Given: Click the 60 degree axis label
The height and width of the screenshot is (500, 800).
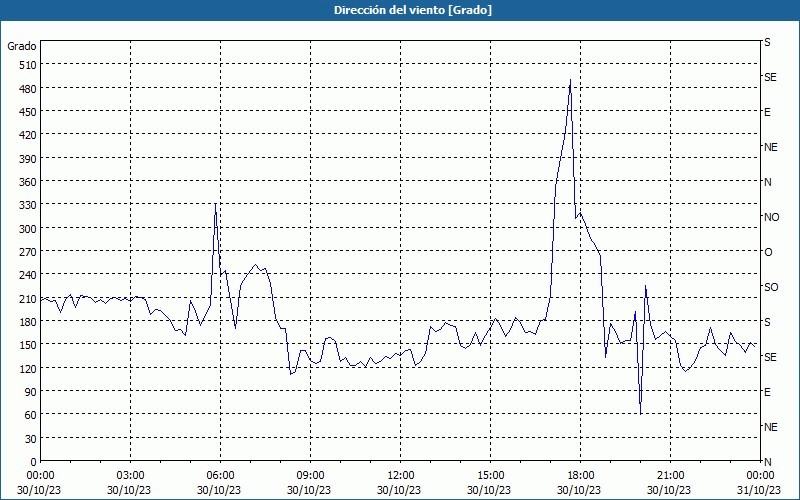Looking at the screenshot, I should click(x=31, y=415).
